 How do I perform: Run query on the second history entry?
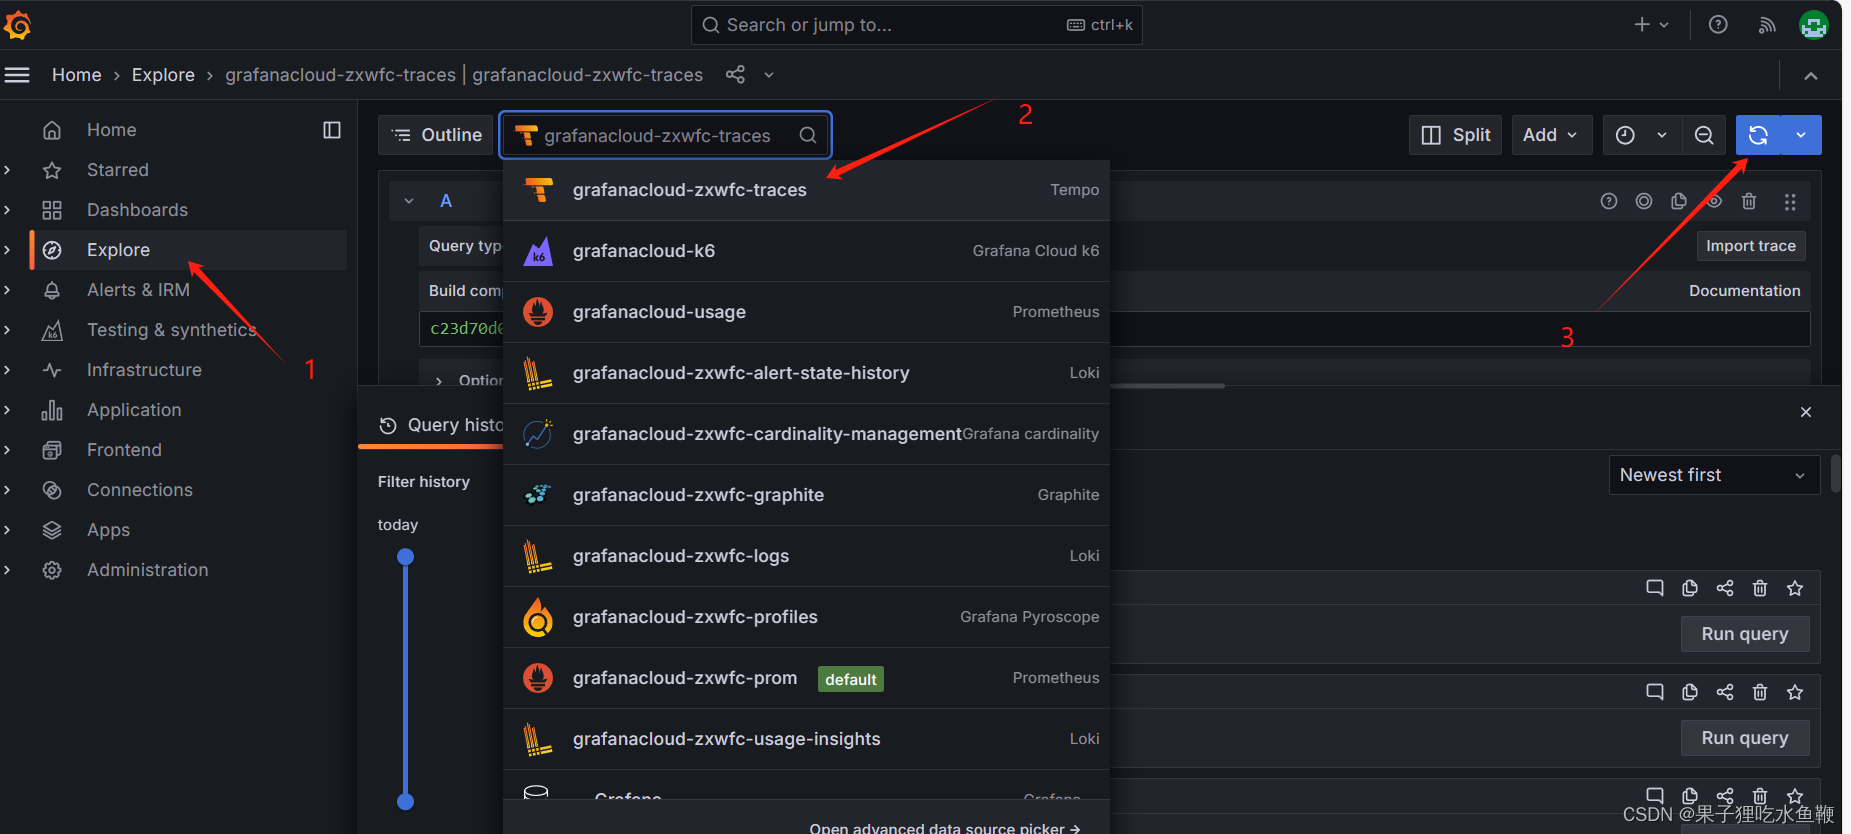pos(1745,738)
